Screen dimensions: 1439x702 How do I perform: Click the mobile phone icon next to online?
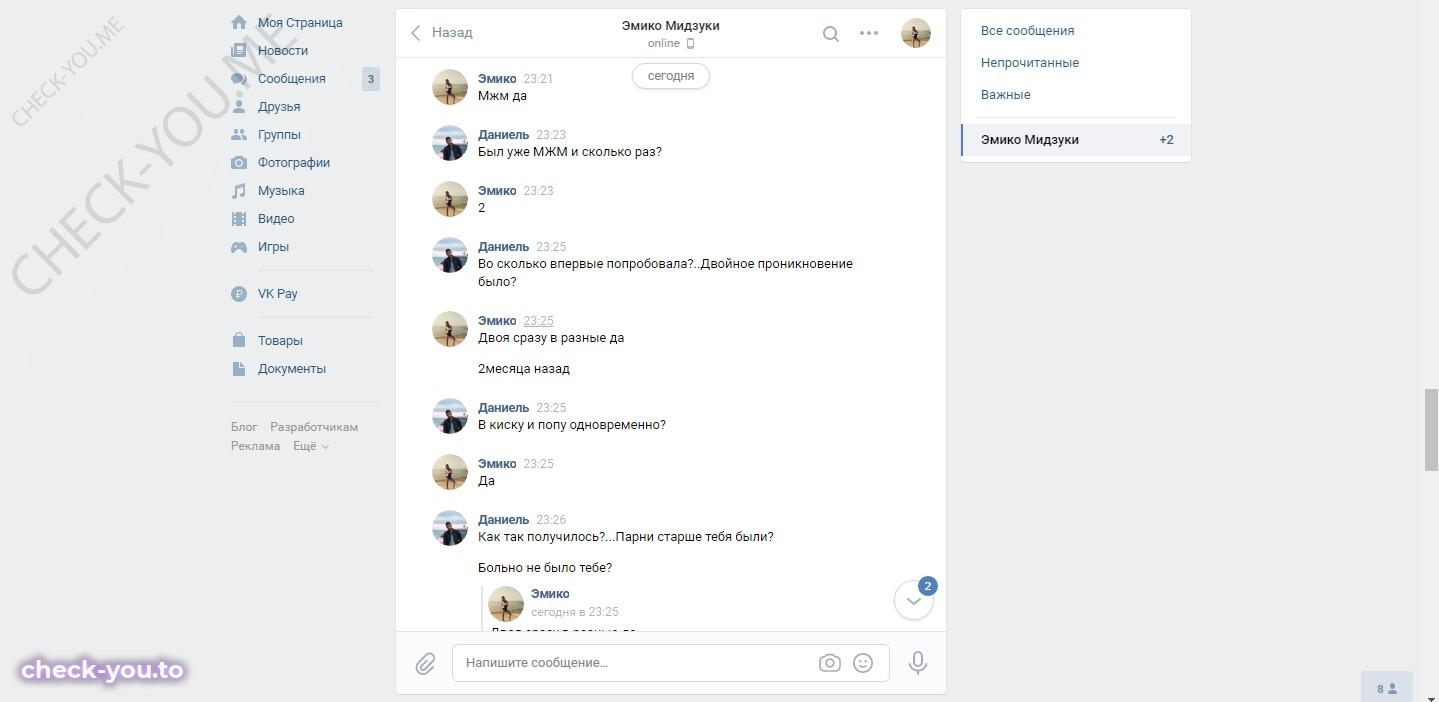click(x=690, y=44)
